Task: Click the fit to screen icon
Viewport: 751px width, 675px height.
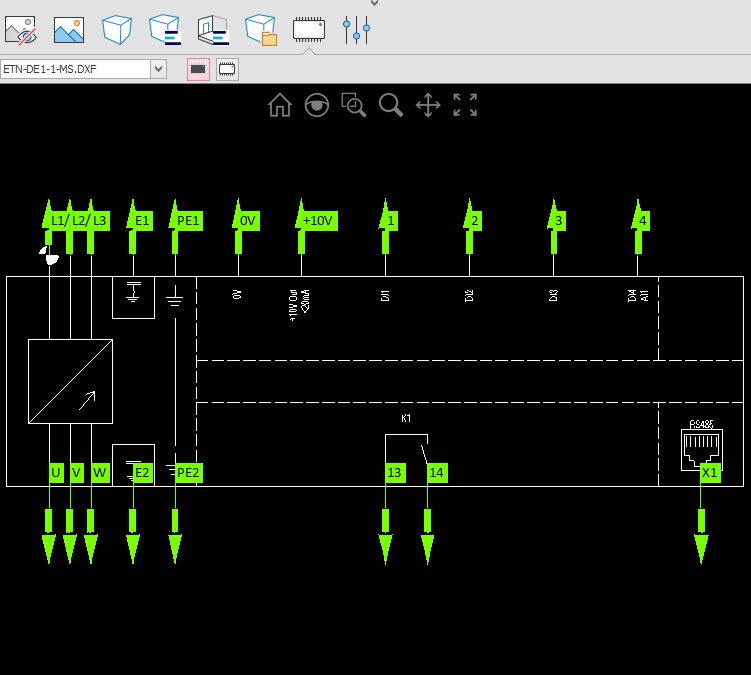Action: (465, 105)
